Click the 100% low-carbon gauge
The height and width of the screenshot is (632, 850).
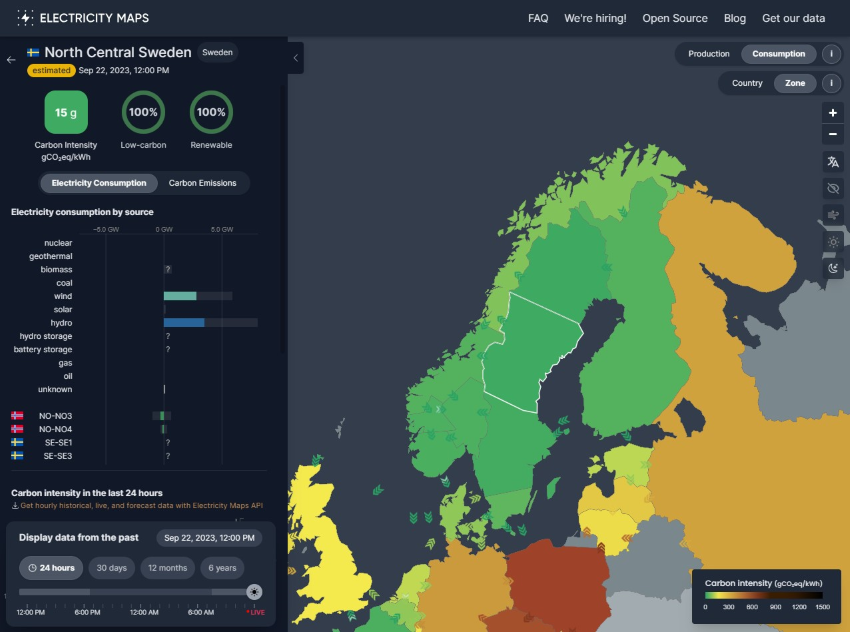click(x=143, y=112)
